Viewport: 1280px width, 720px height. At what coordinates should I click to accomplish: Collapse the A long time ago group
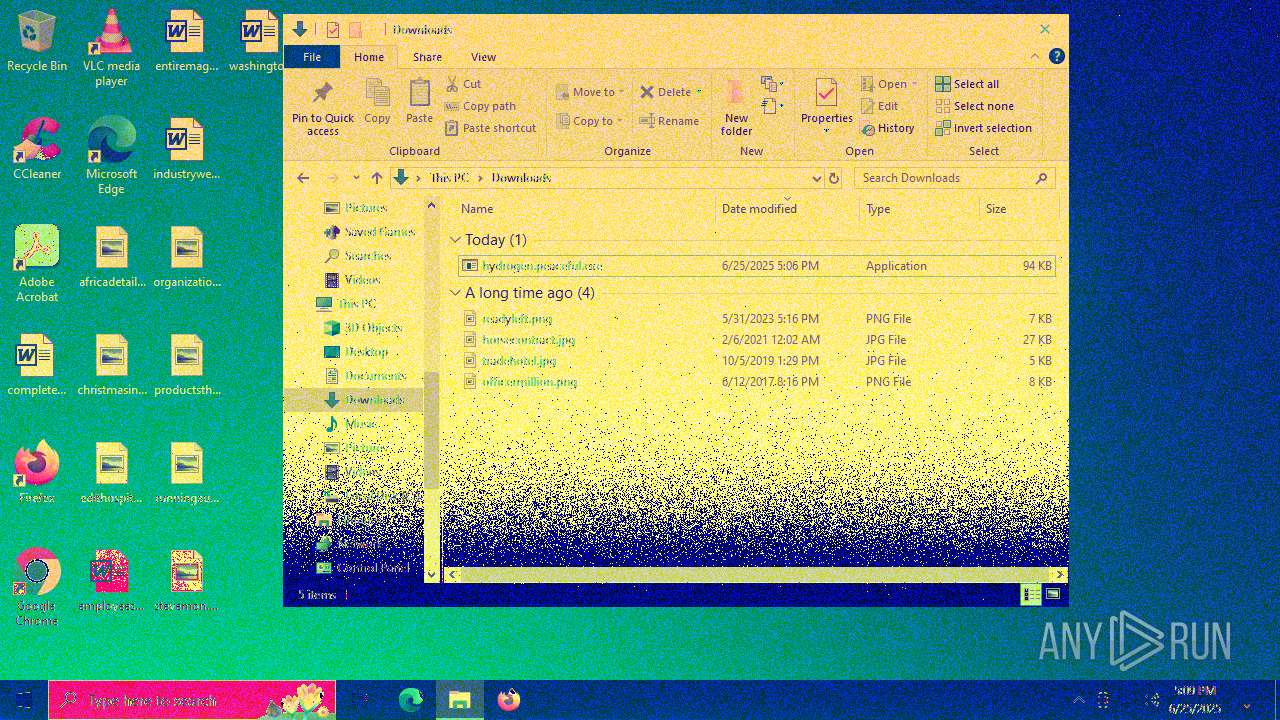click(x=455, y=293)
